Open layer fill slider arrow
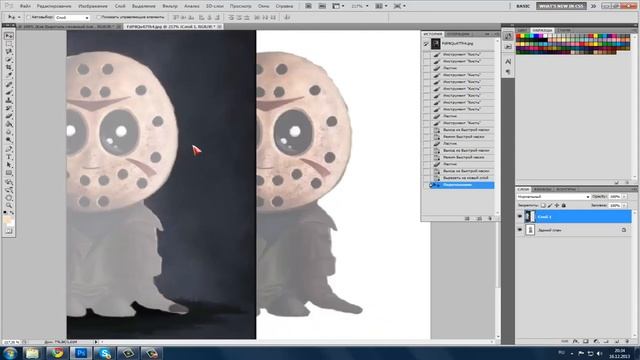The width and height of the screenshot is (640, 360). [x=624, y=205]
